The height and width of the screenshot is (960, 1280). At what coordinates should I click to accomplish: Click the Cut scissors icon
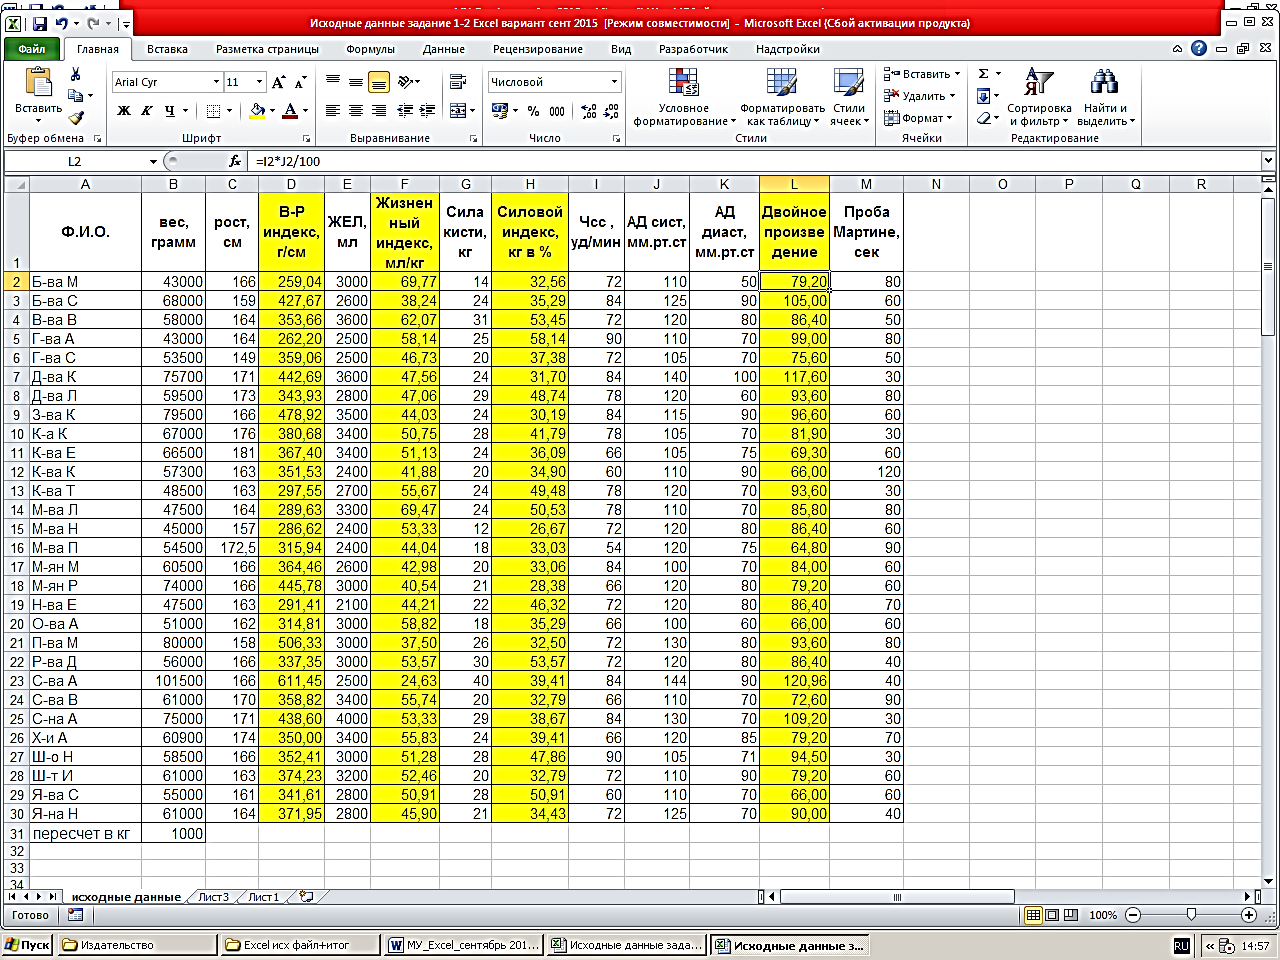(x=76, y=75)
